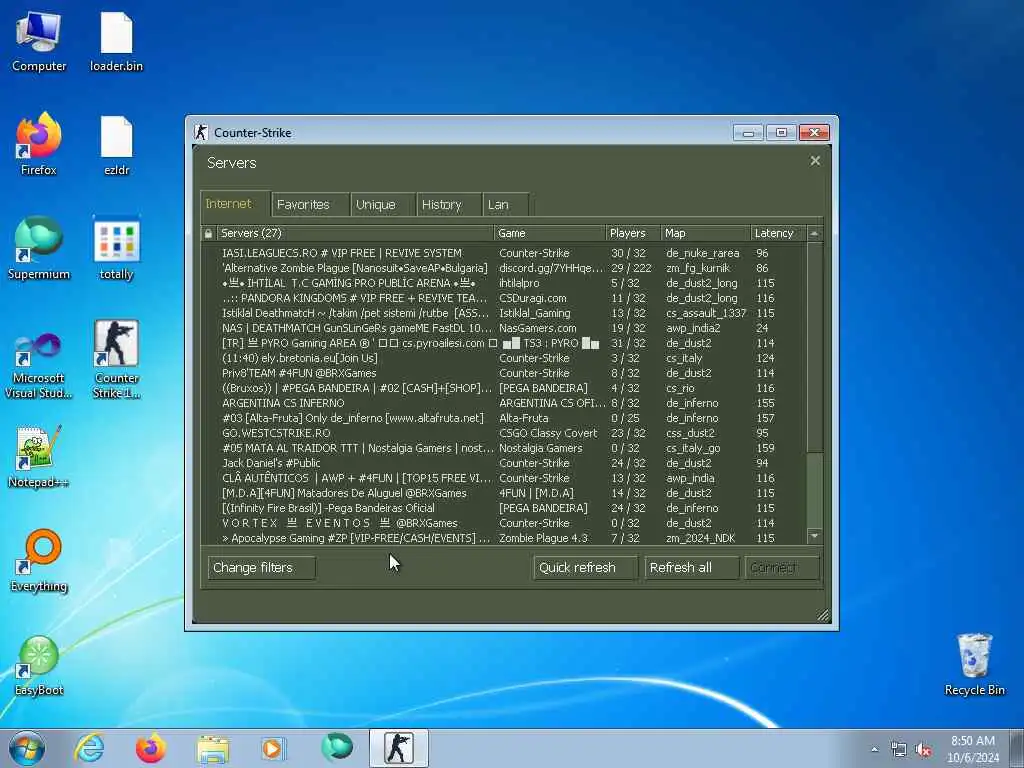
Task: Select the PANDORA KINGDOMS server row
Action: (504, 298)
